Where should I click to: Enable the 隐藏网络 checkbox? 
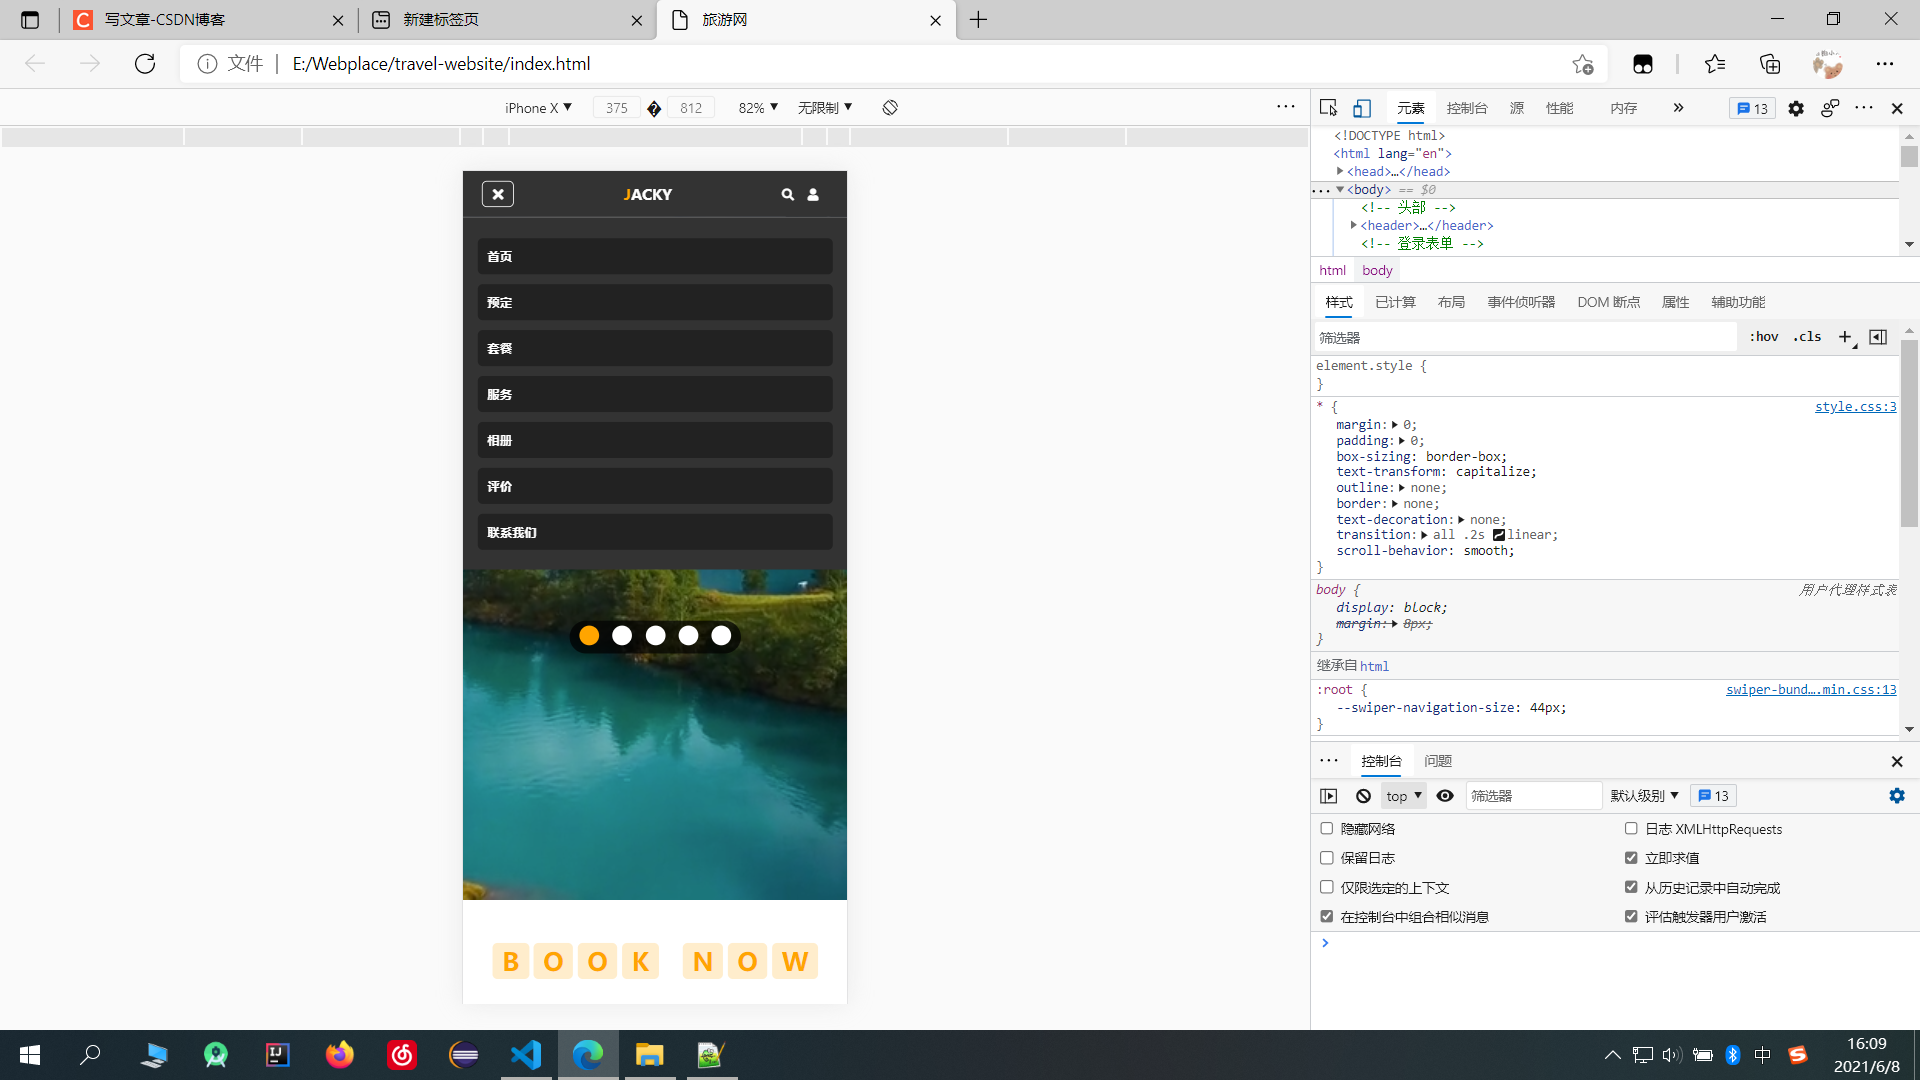pyautogui.click(x=1327, y=828)
